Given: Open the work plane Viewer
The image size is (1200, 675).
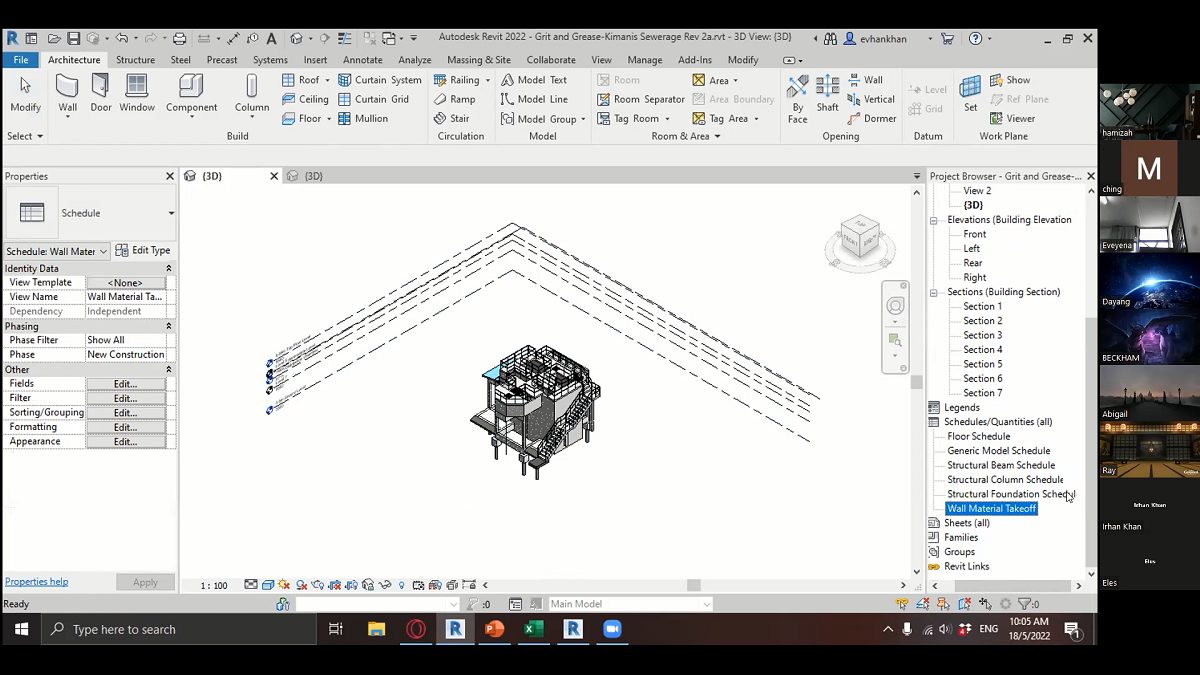Looking at the screenshot, I should tap(1013, 118).
